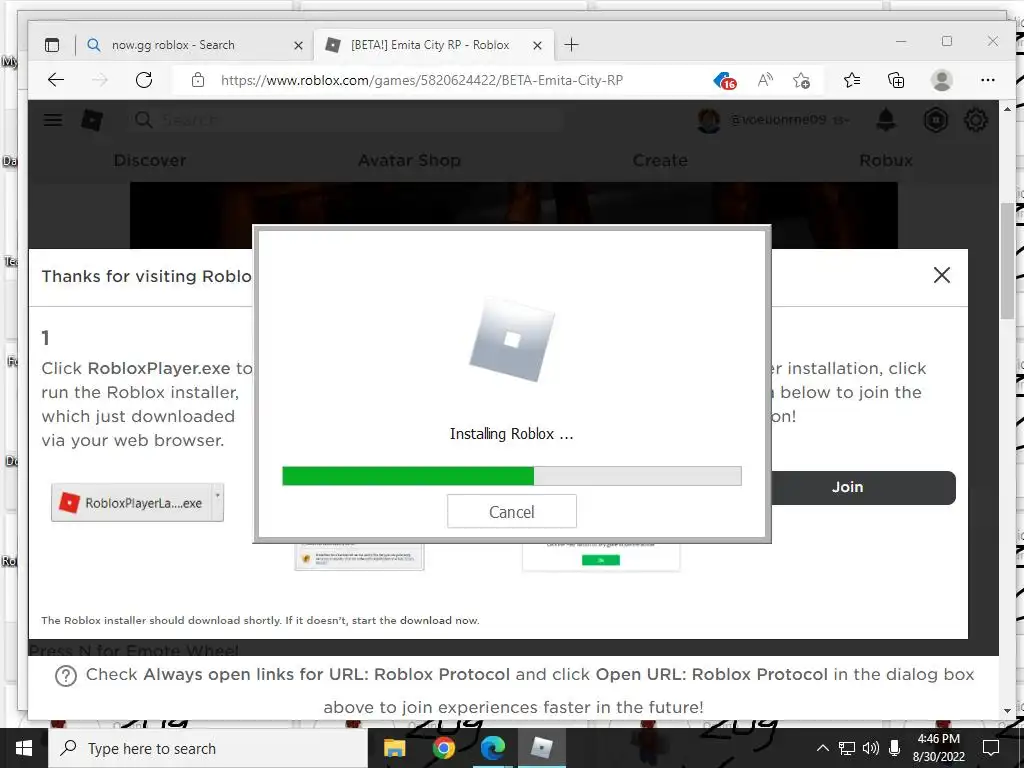Open the Avatar Shop menu item
The width and height of the screenshot is (1024, 768).
[409, 160]
